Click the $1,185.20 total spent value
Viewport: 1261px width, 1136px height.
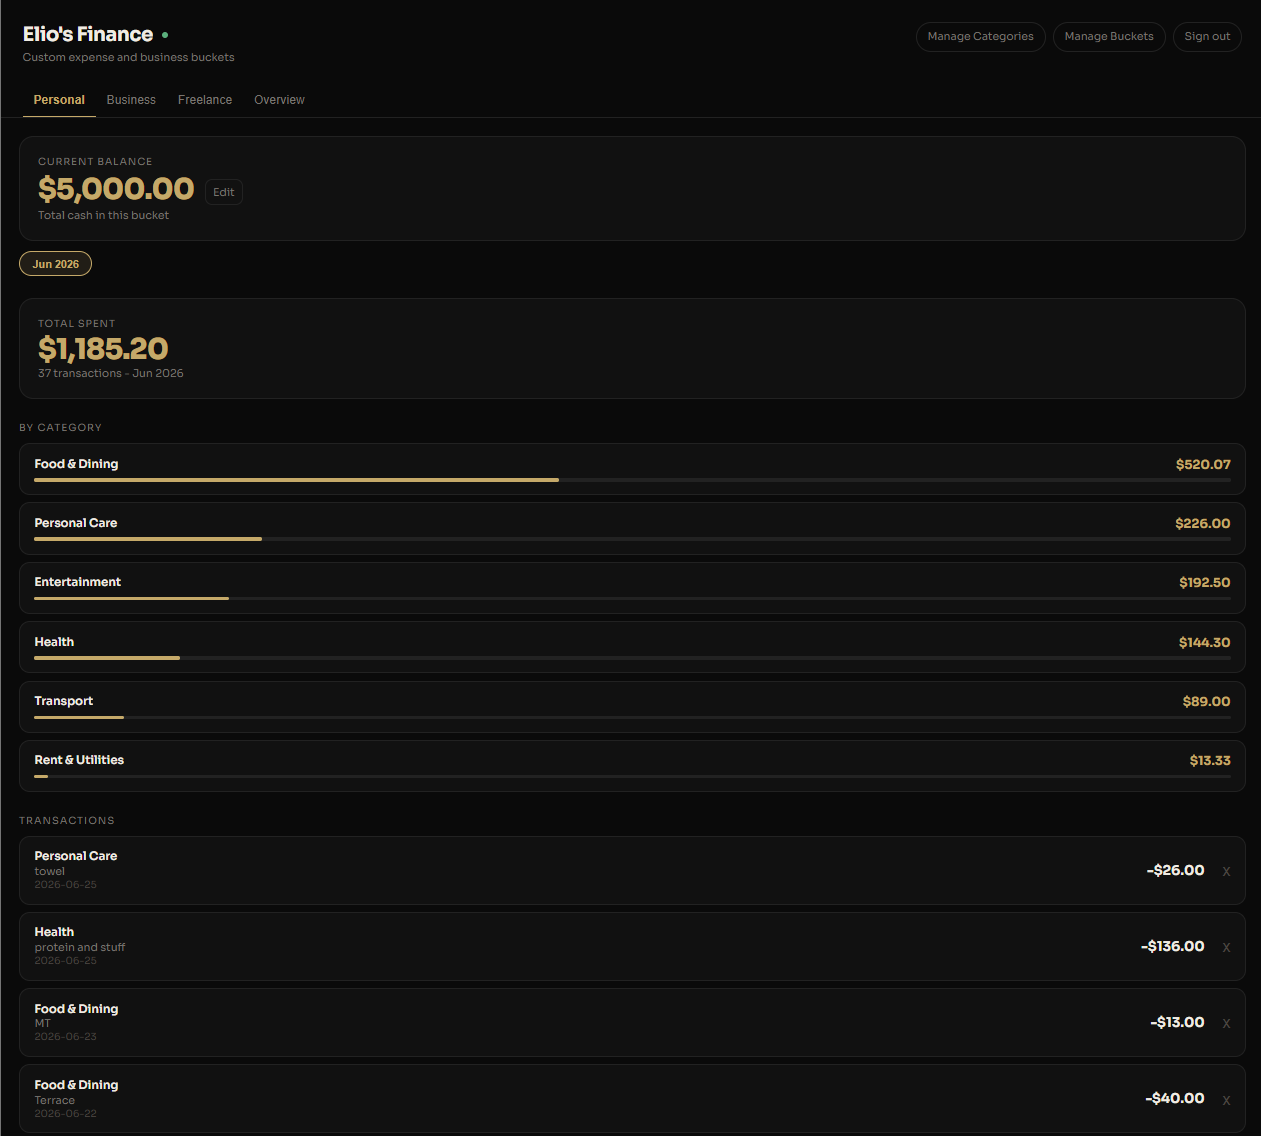click(x=103, y=348)
